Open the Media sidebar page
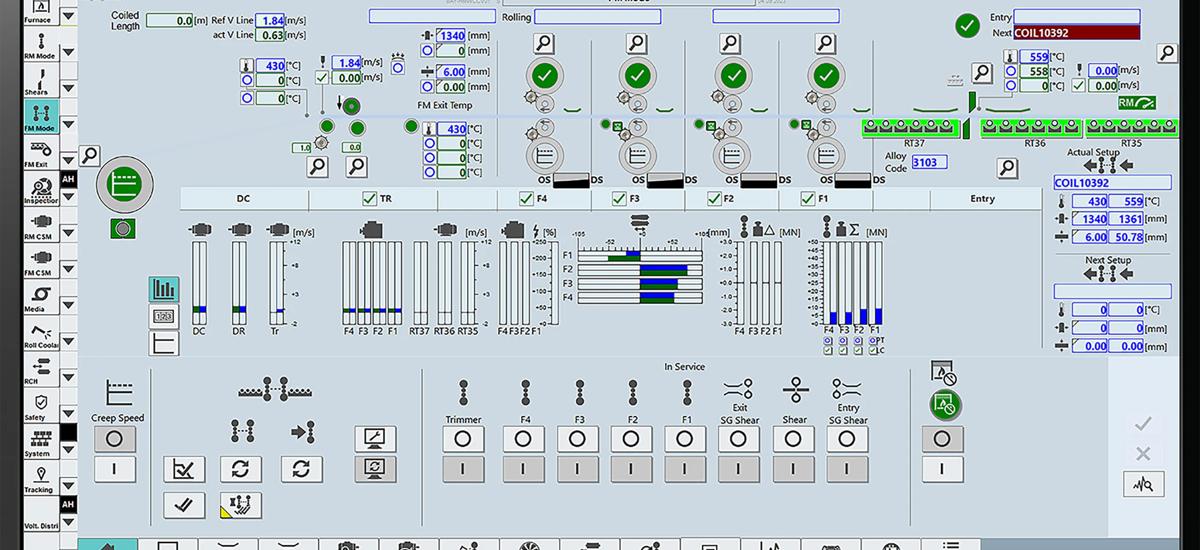The width and height of the screenshot is (1200, 550). pyautogui.click(x=41, y=297)
